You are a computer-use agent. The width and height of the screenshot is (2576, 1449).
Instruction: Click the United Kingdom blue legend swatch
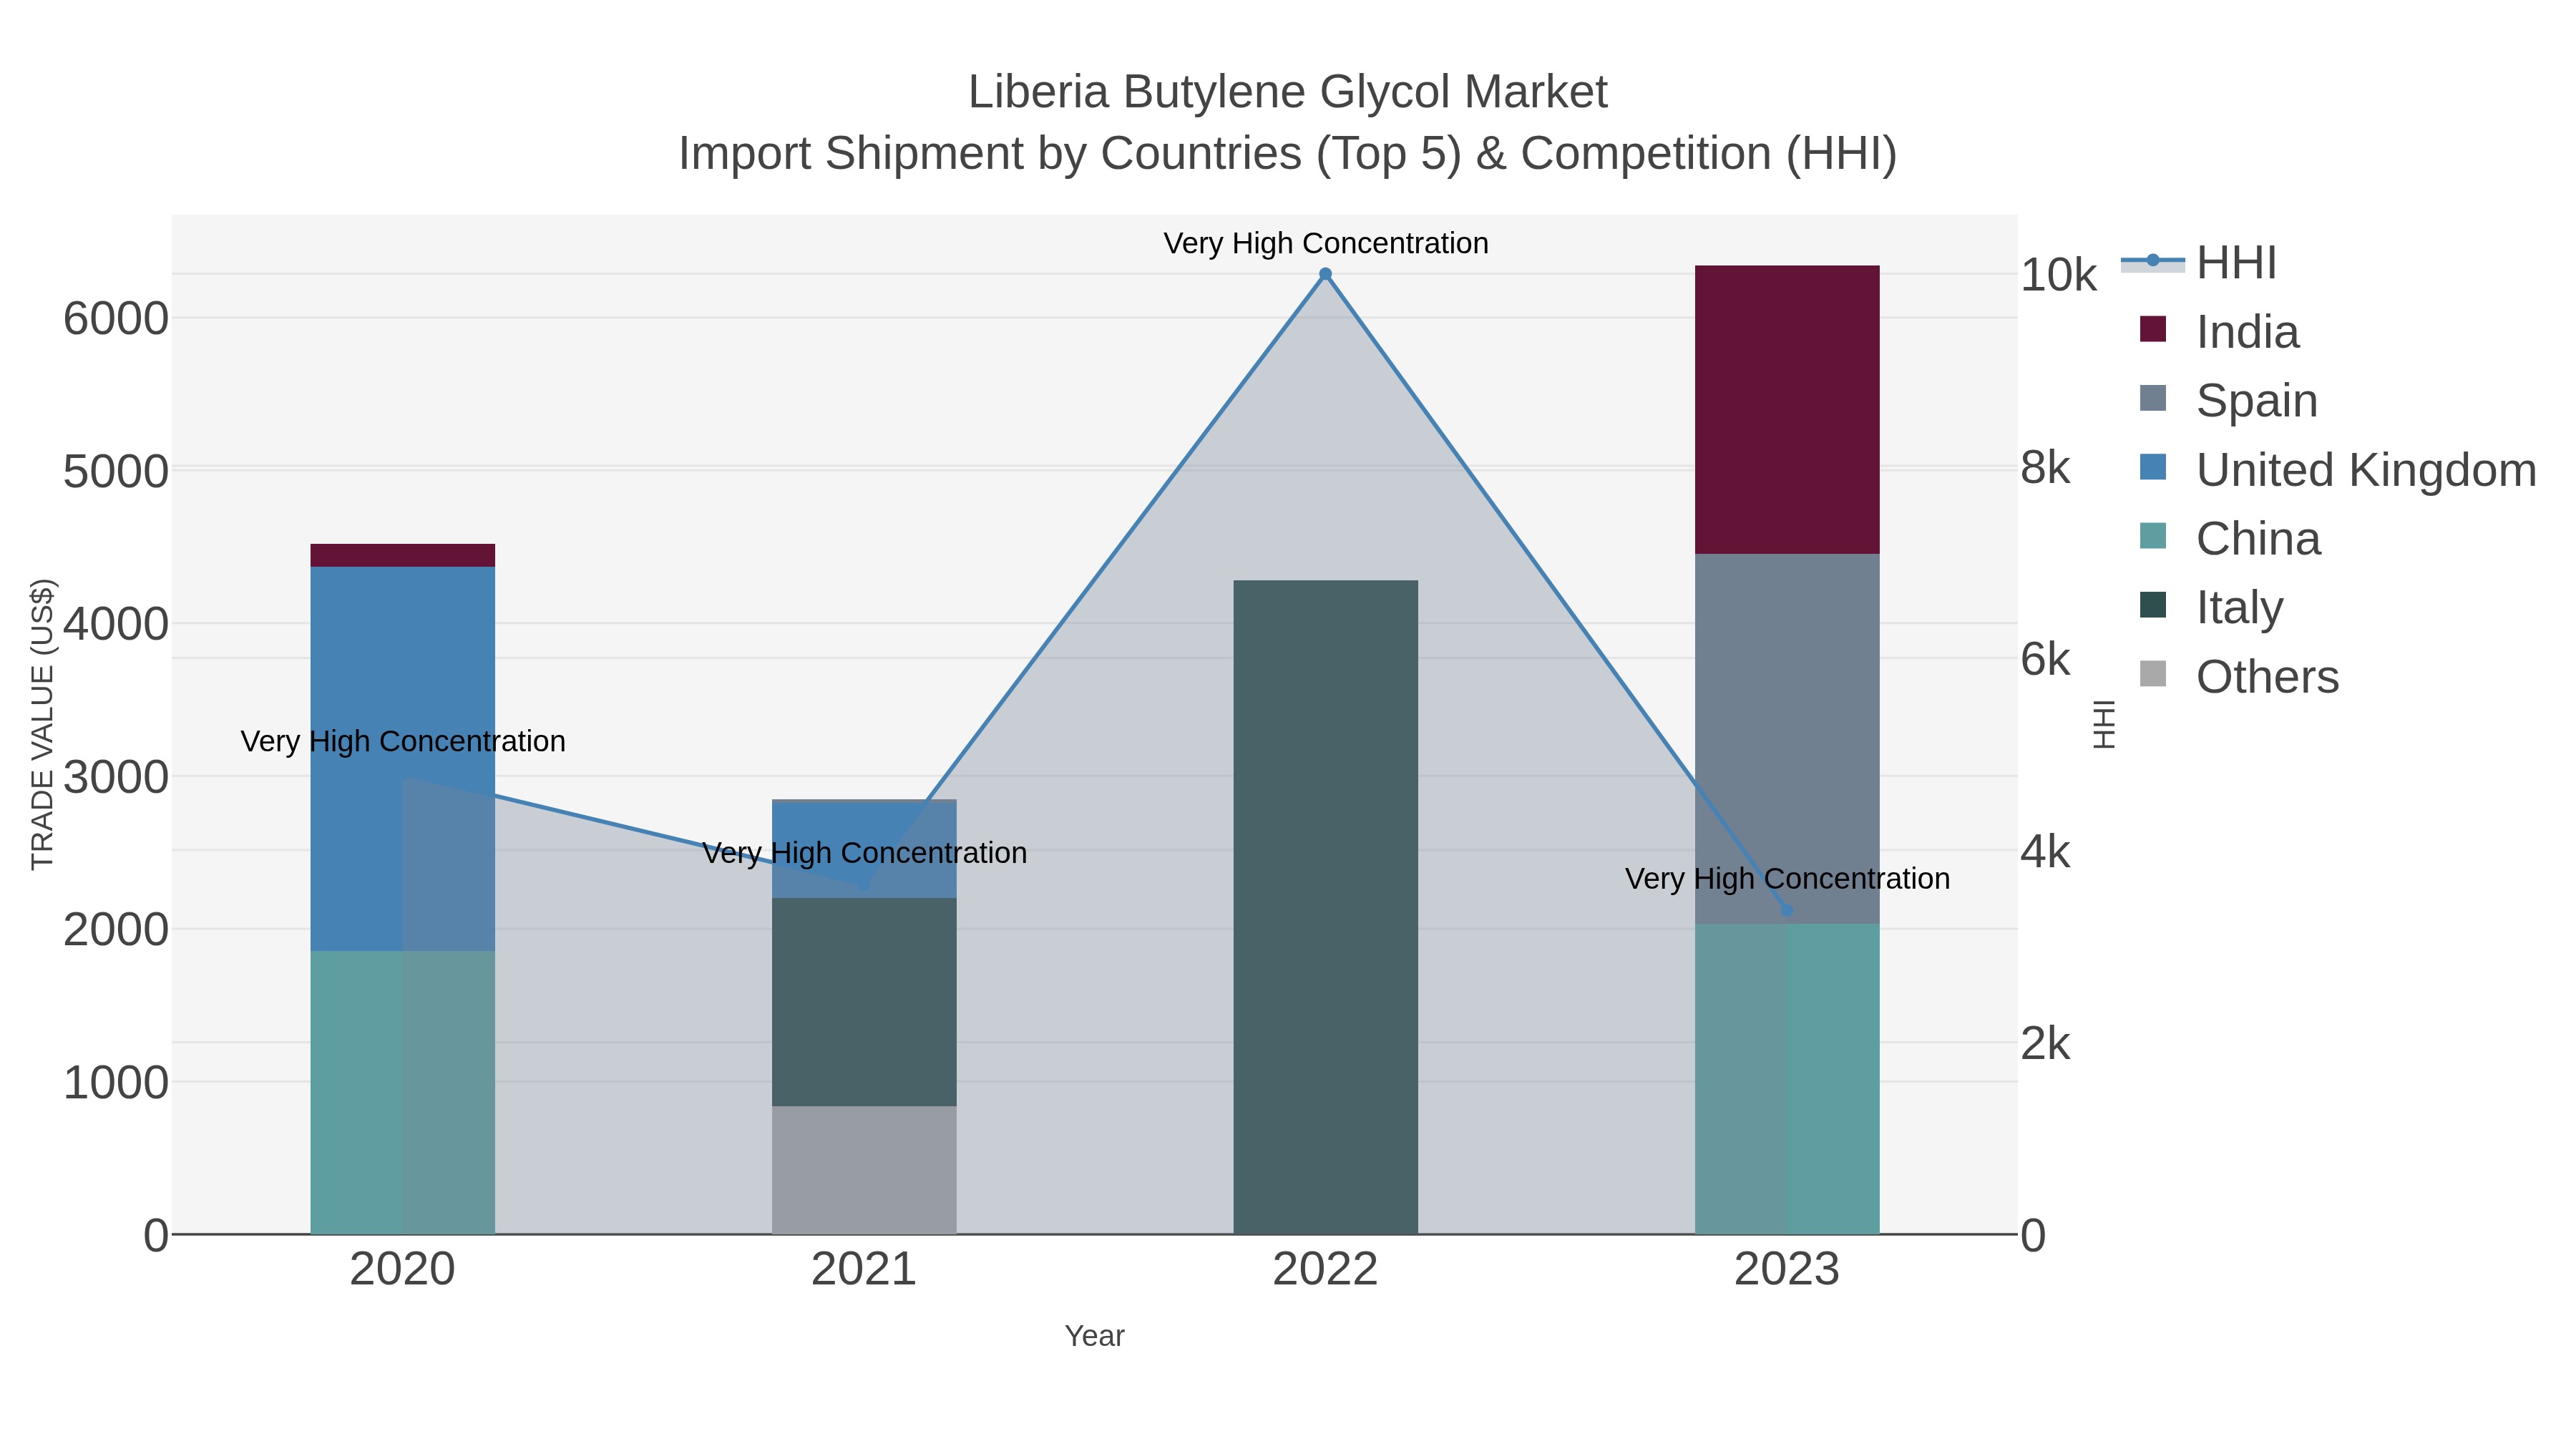(2153, 467)
